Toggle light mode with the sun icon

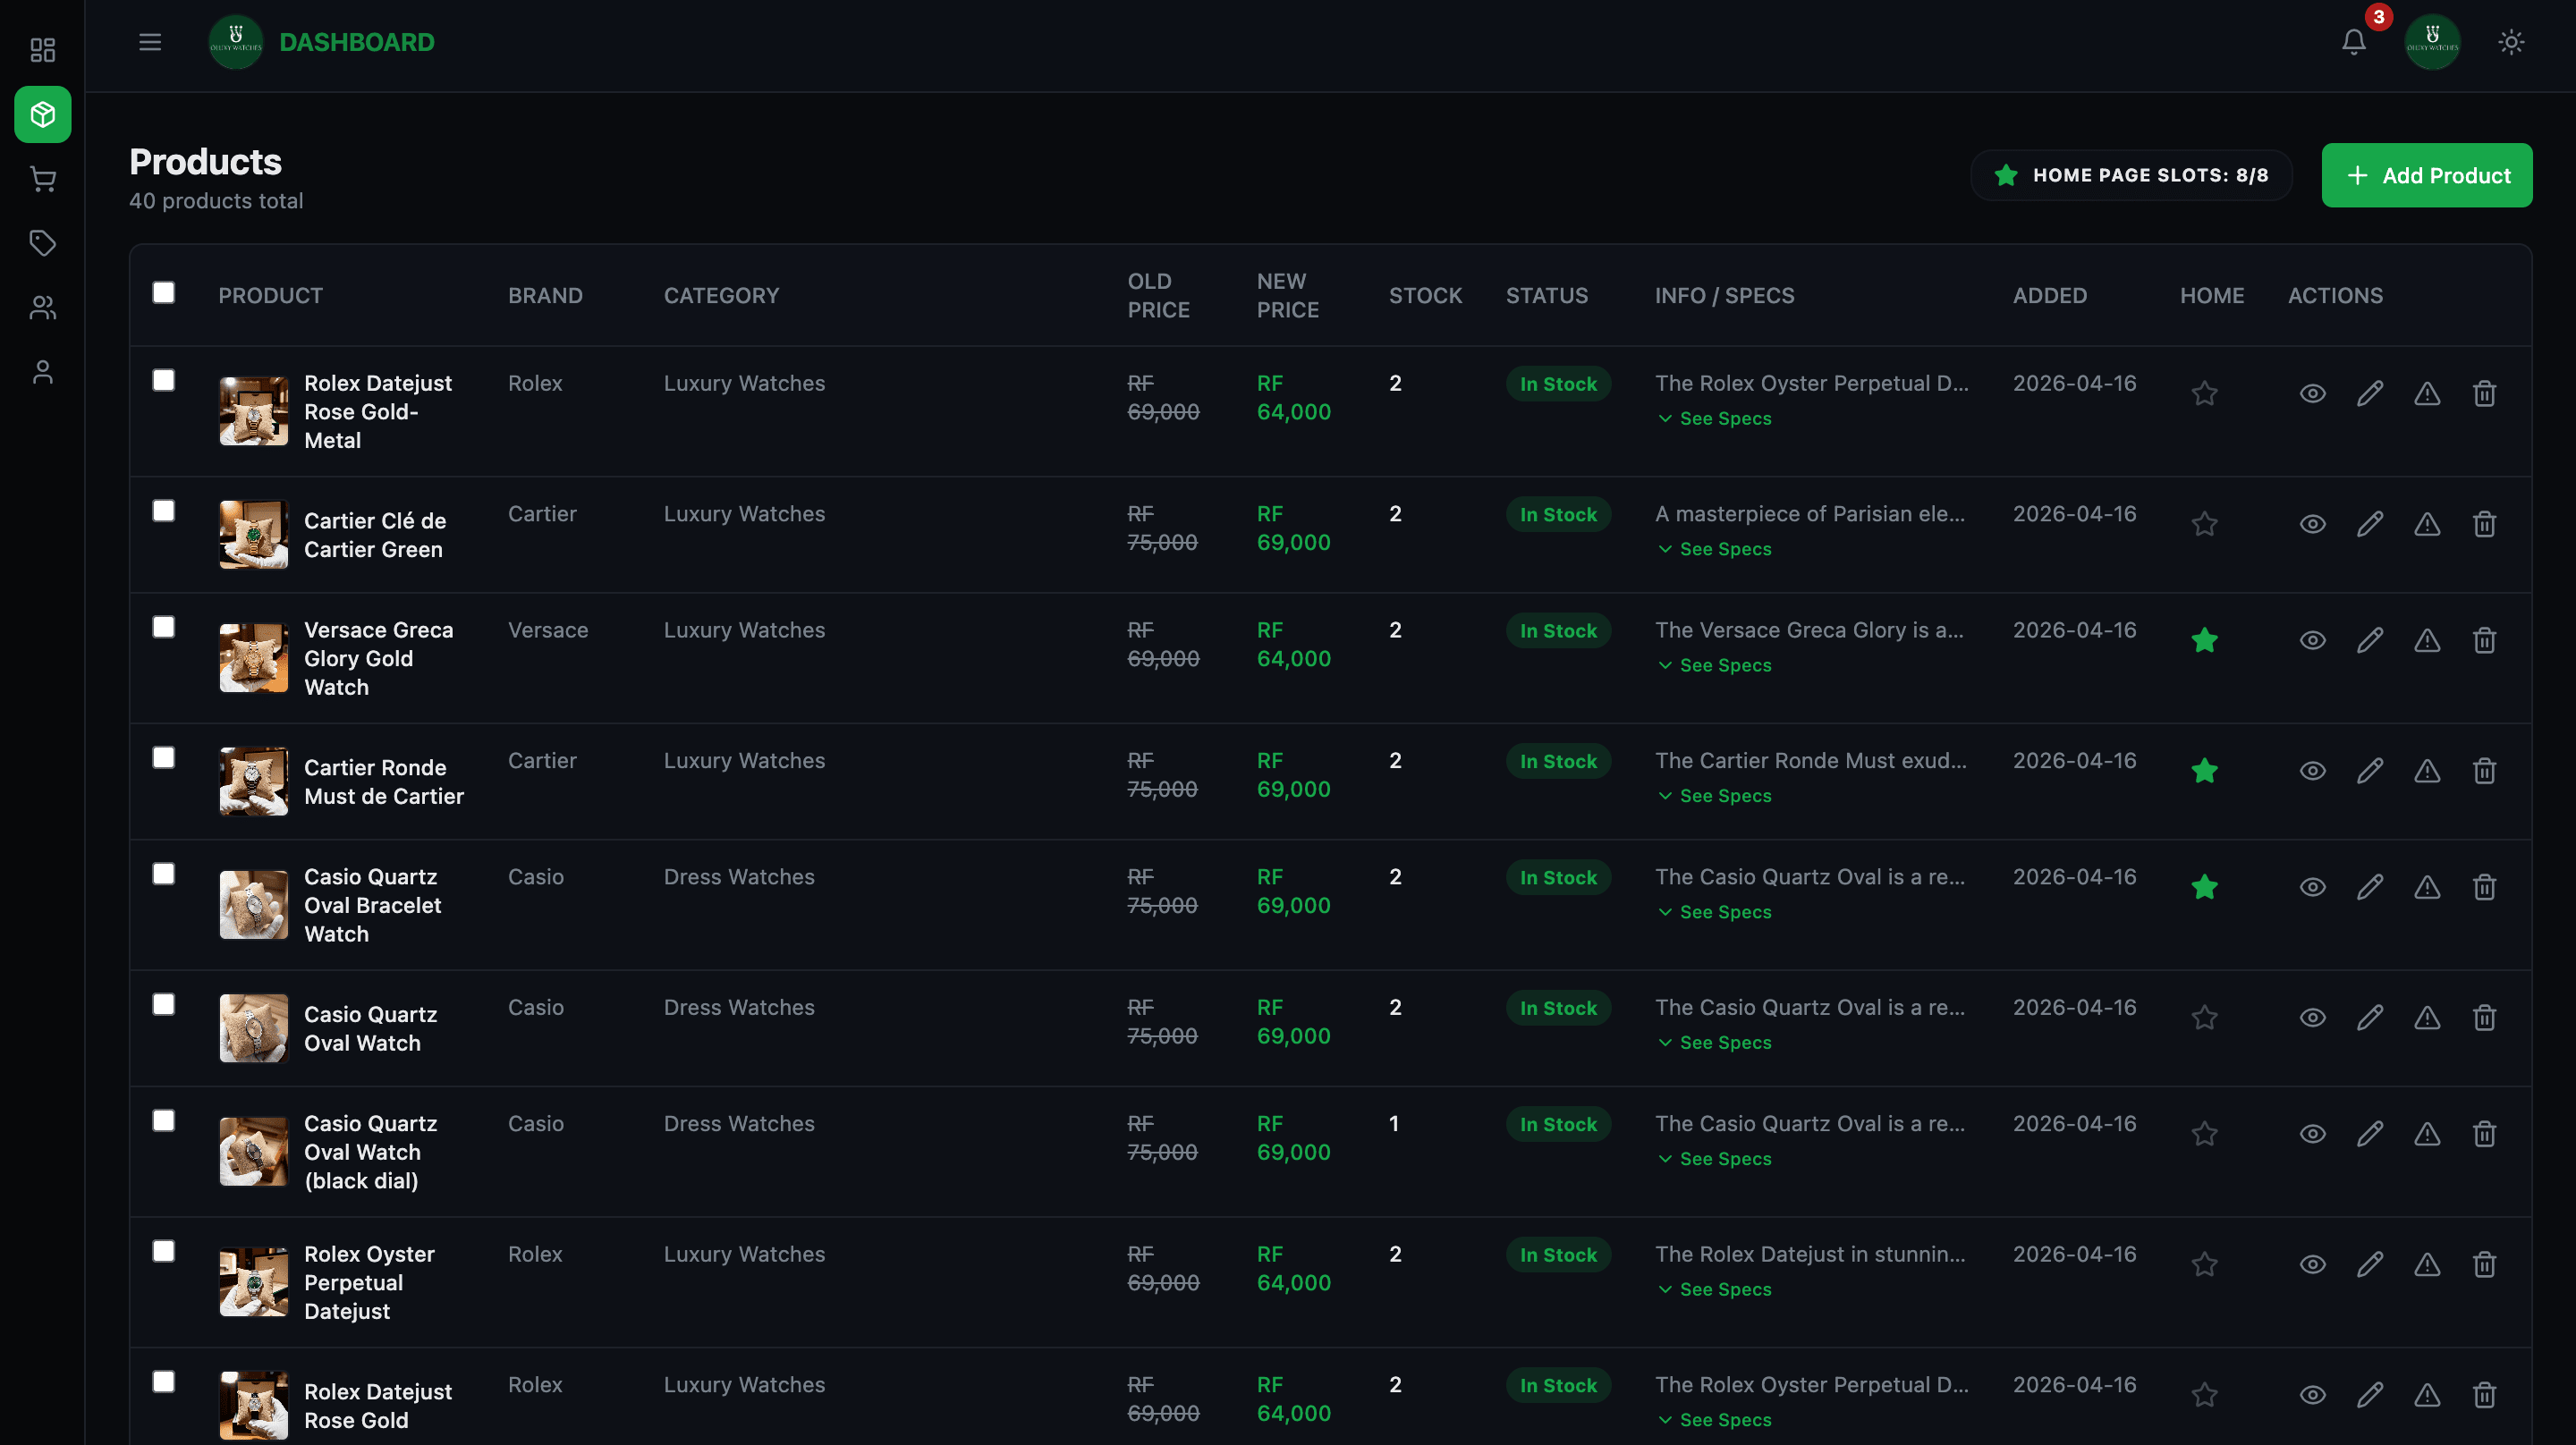(2510, 42)
